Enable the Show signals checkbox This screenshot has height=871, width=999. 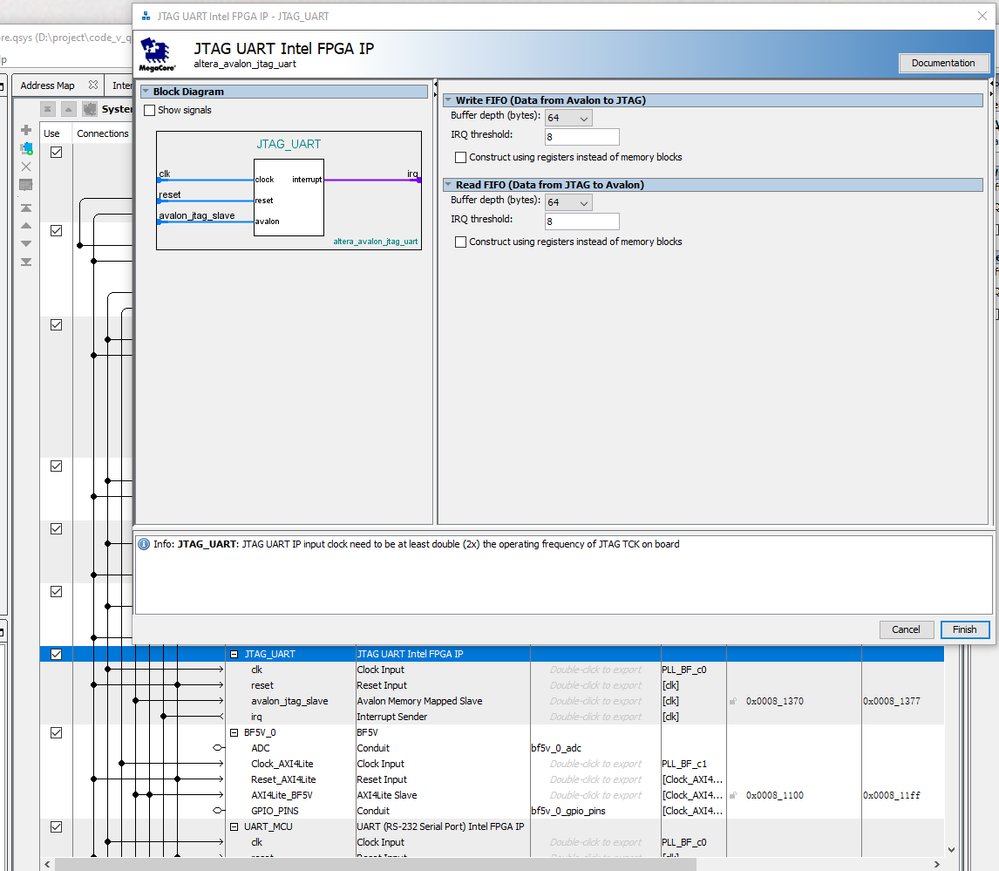(x=150, y=110)
